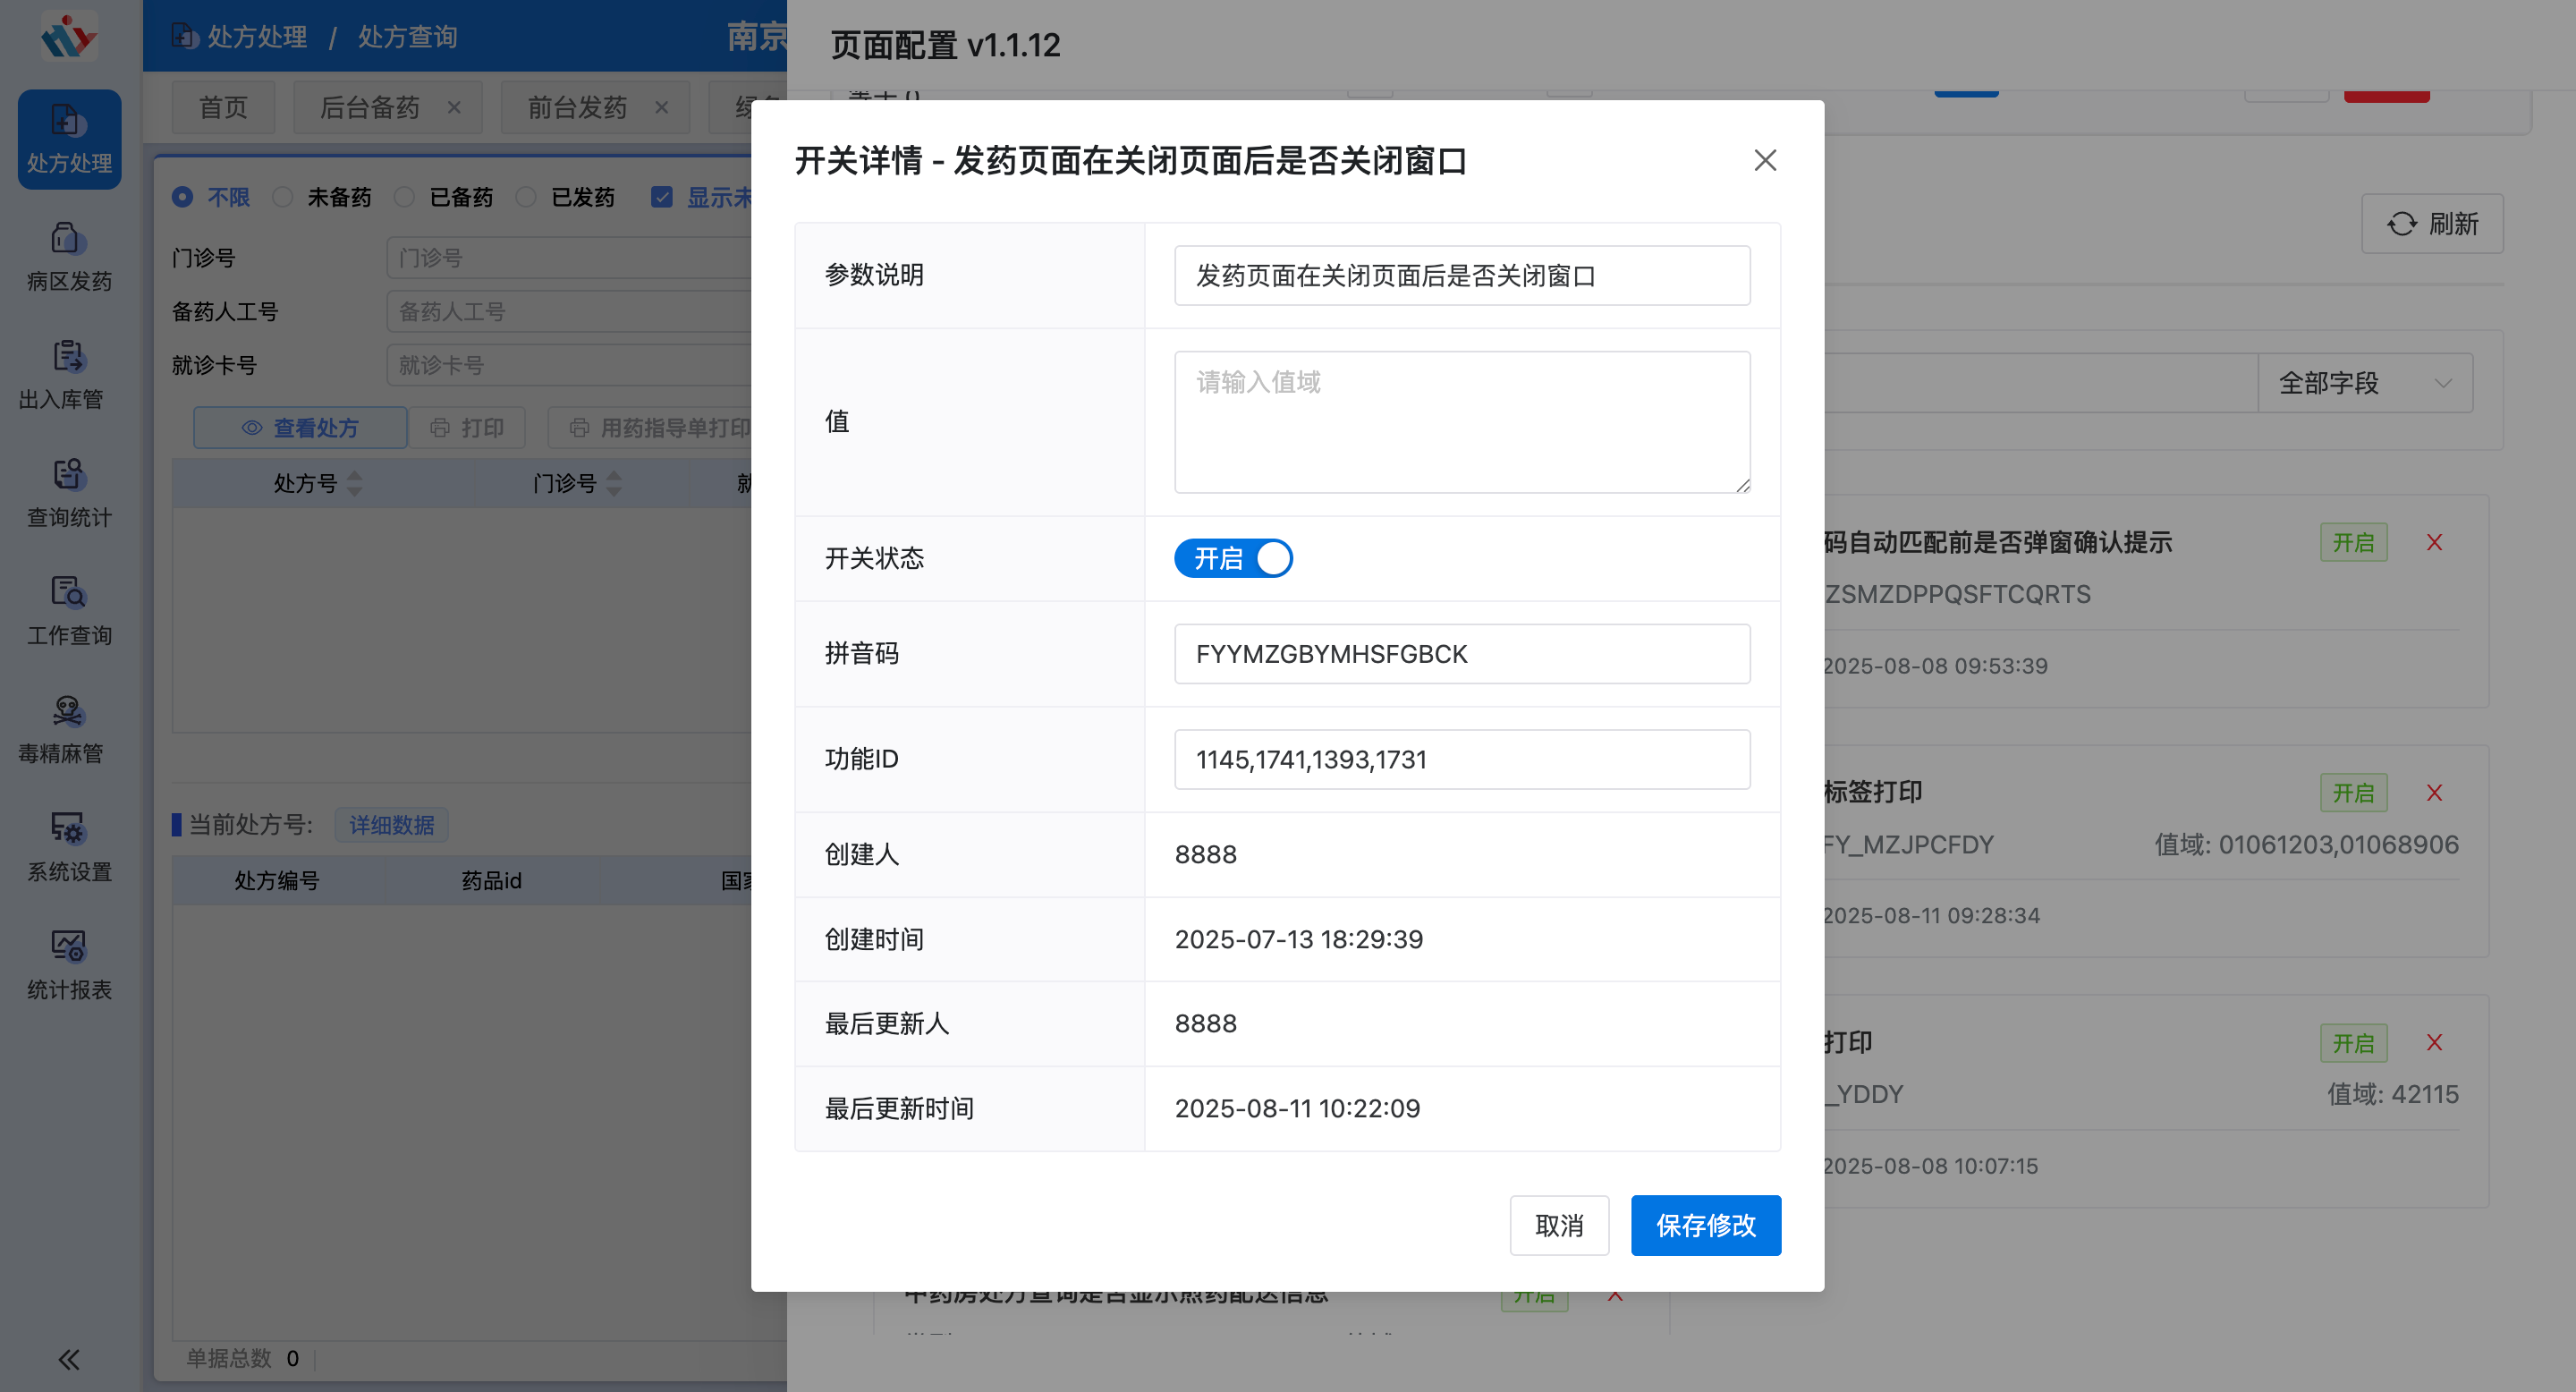Select the 毒精麻管 module icon
The image size is (2576, 1392).
pos(66,729)
